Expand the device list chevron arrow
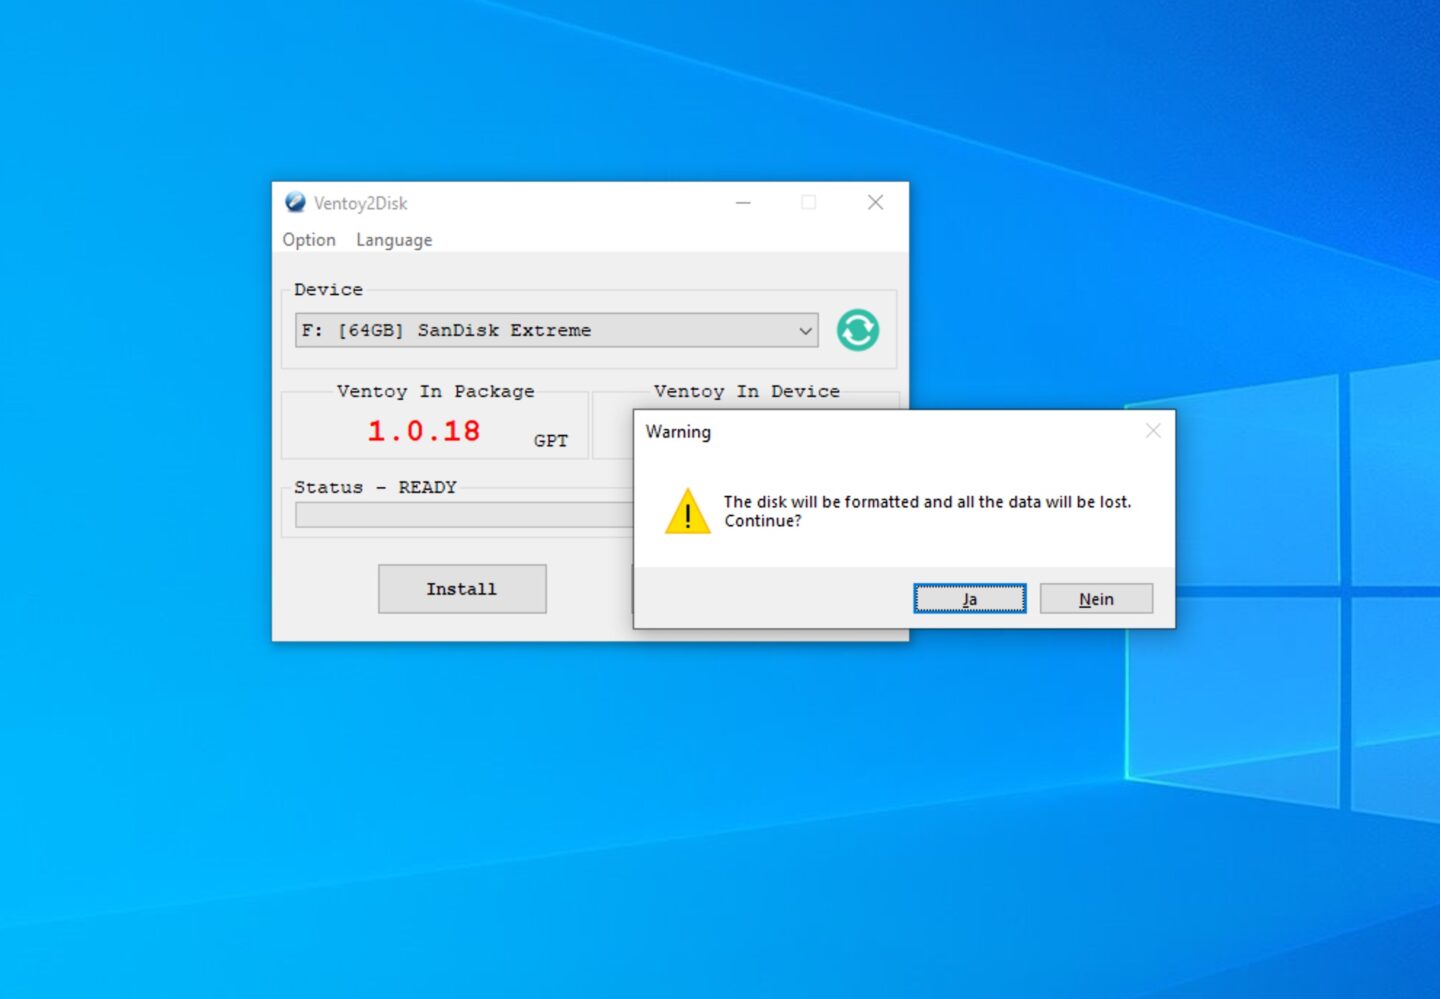 pos(805,331)
